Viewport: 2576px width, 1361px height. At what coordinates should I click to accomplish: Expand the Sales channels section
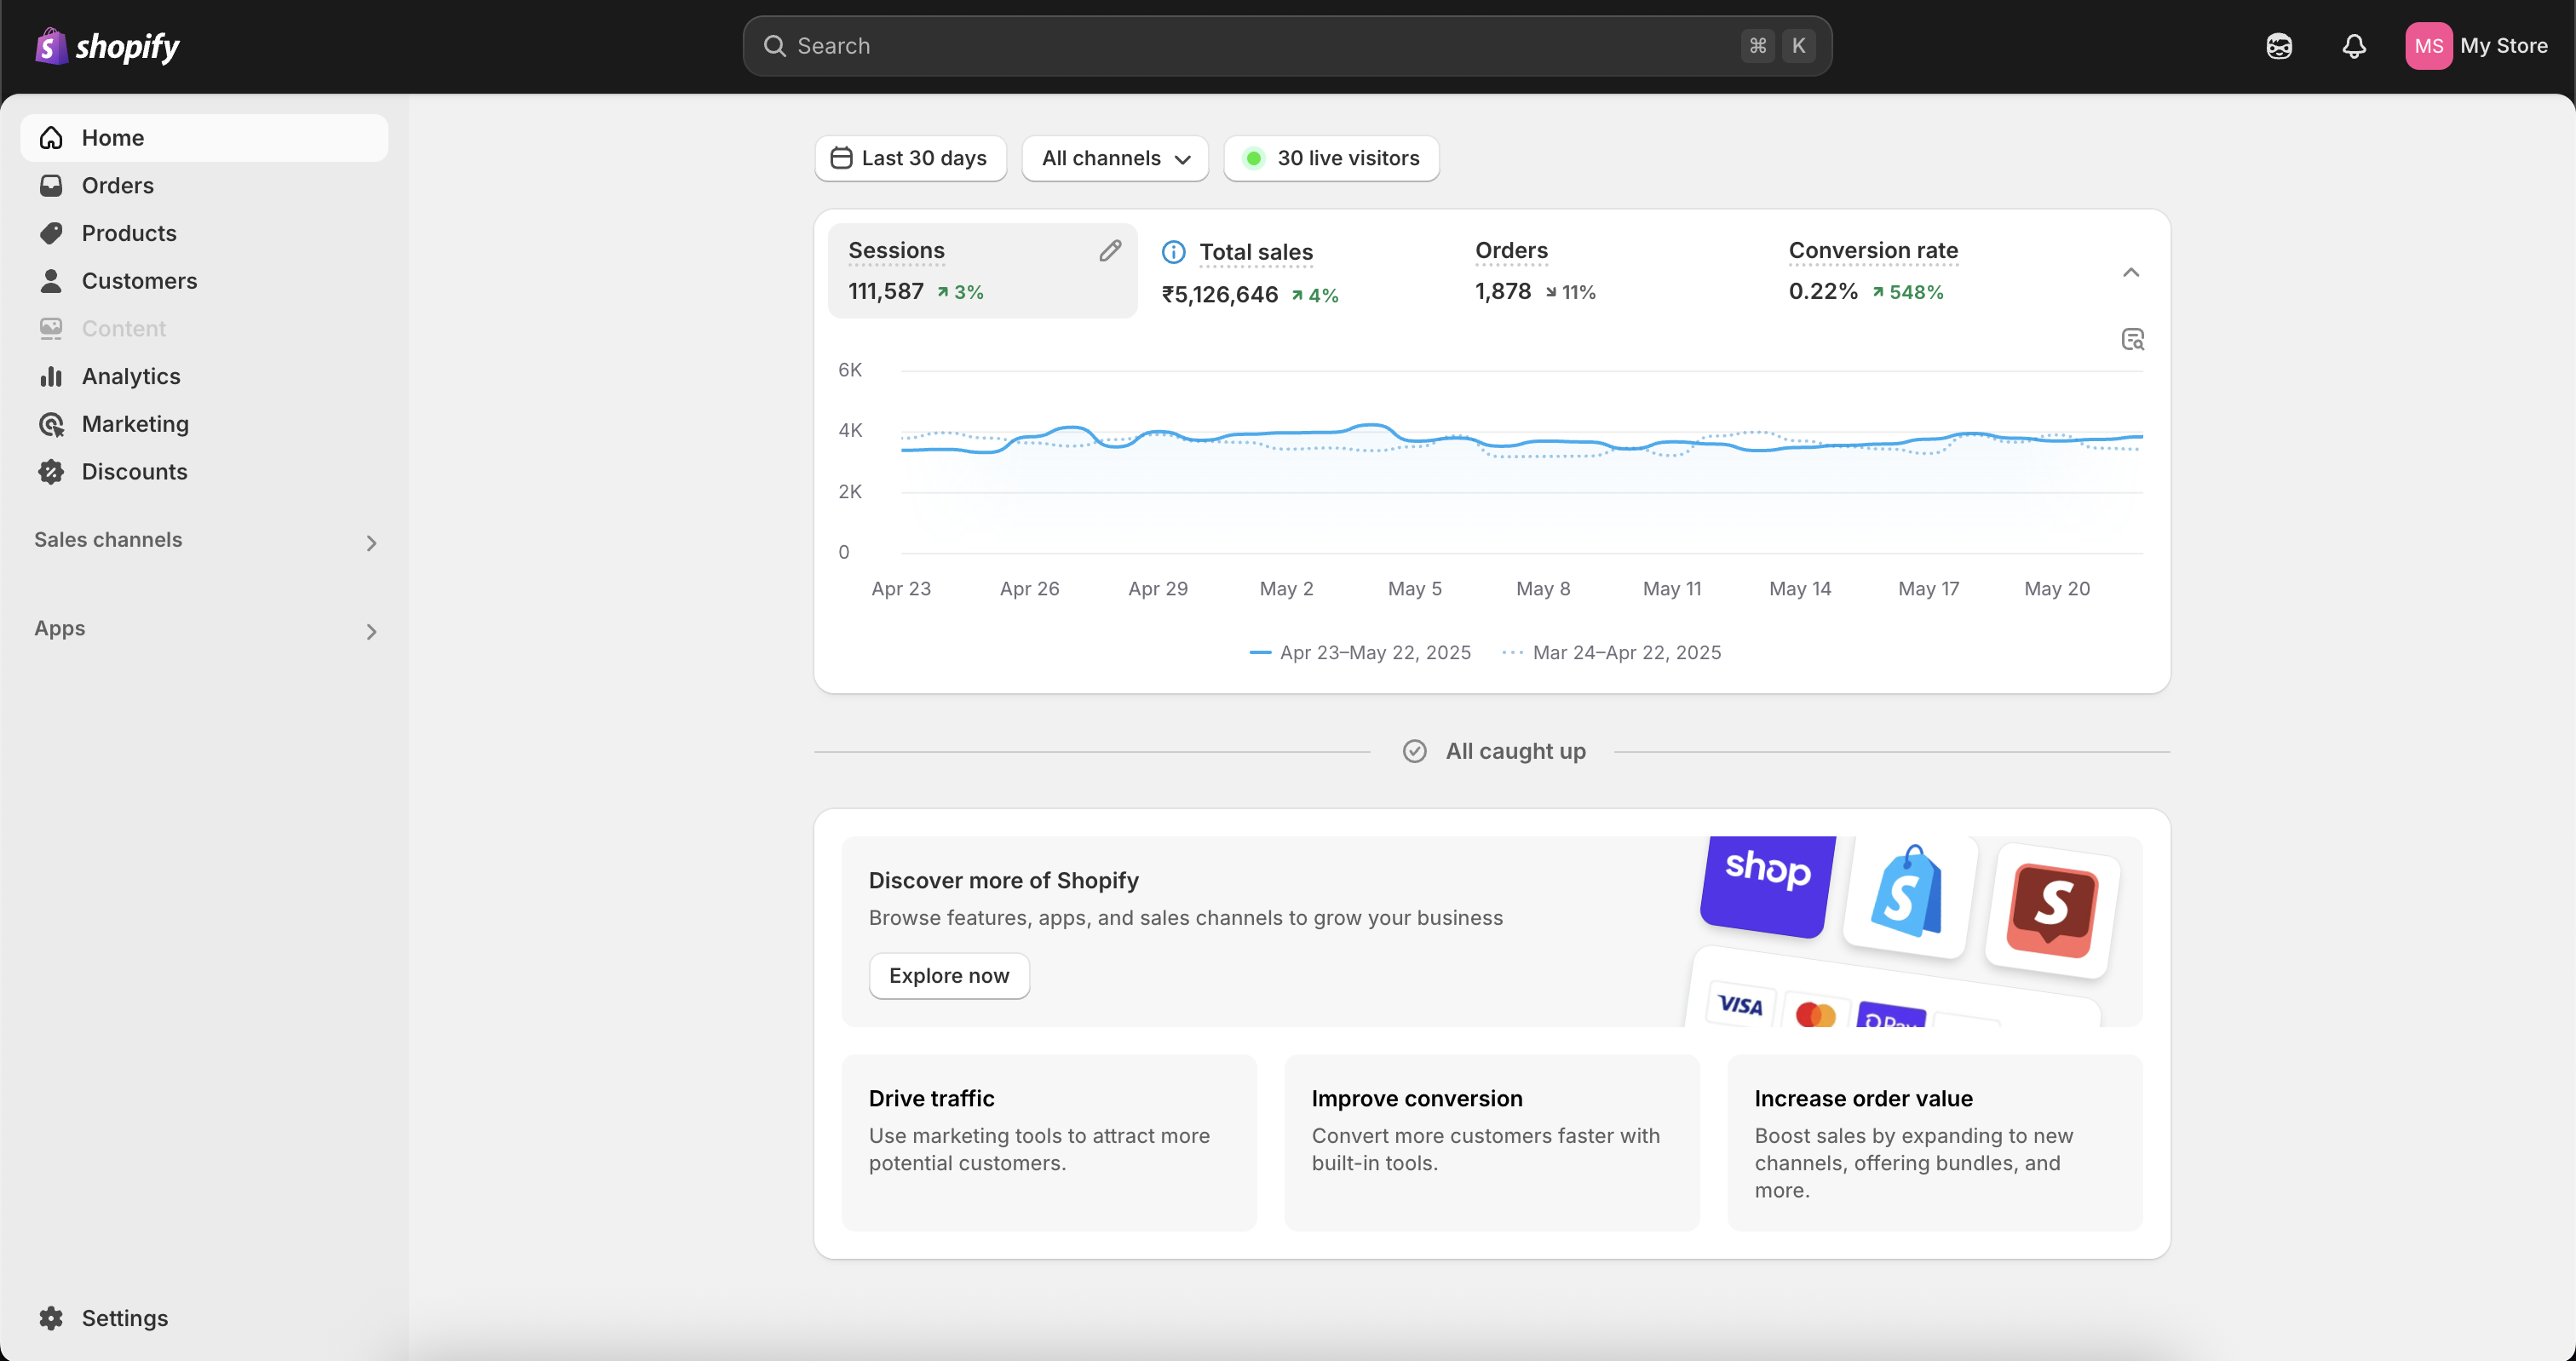[371, 542]
